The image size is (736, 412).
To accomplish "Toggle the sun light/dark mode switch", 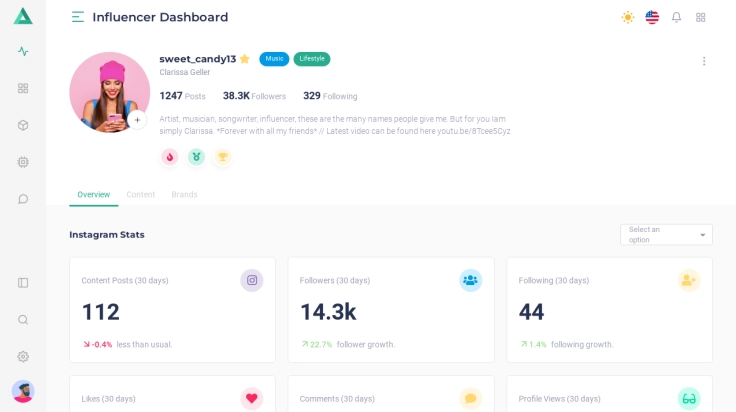I will click(628, 17).
